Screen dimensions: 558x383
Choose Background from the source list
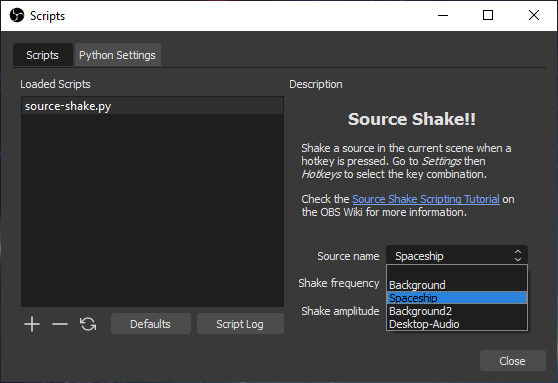pos(457,285)
